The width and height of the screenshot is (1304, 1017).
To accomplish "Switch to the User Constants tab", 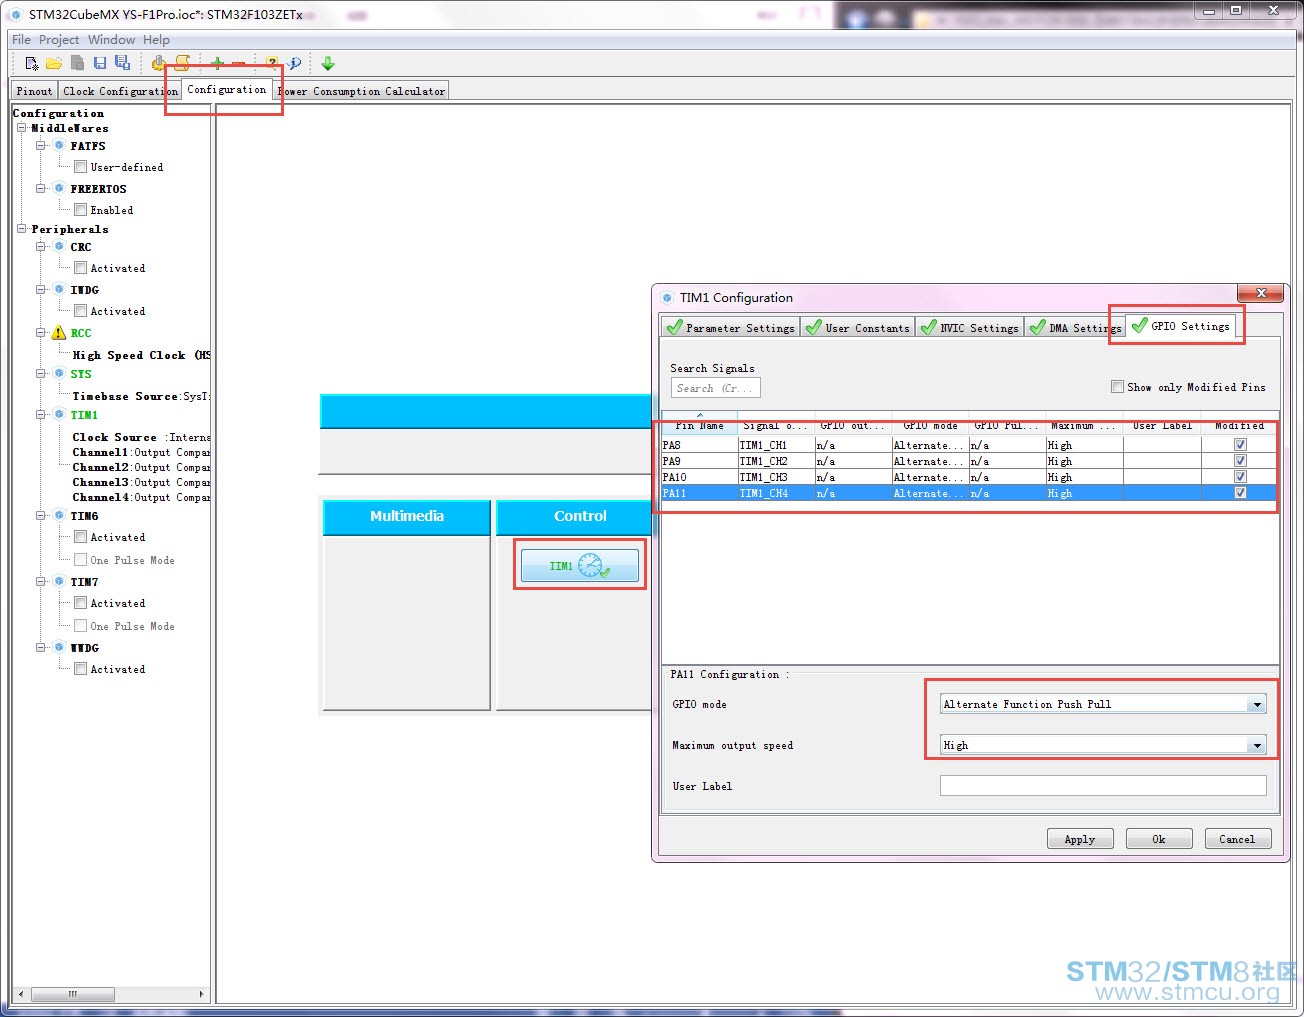I will [857, 328].
